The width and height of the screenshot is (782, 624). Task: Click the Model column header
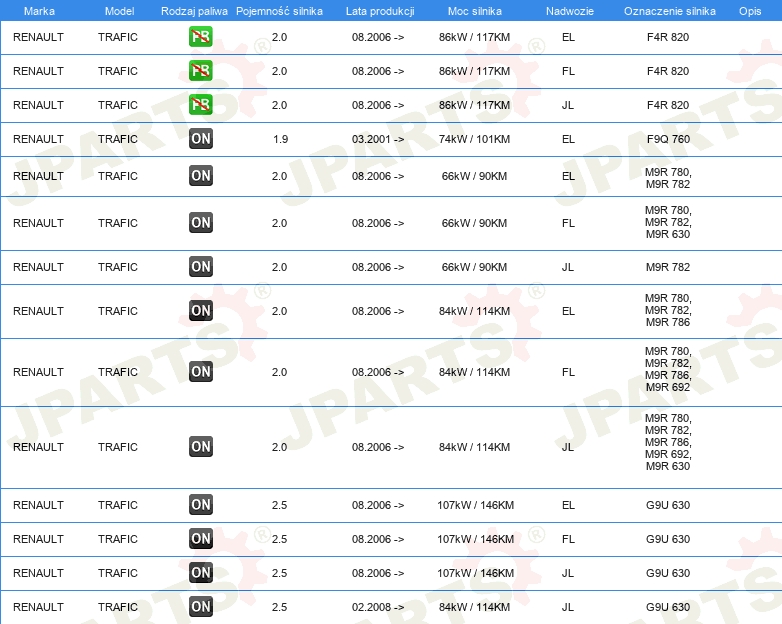119,11
